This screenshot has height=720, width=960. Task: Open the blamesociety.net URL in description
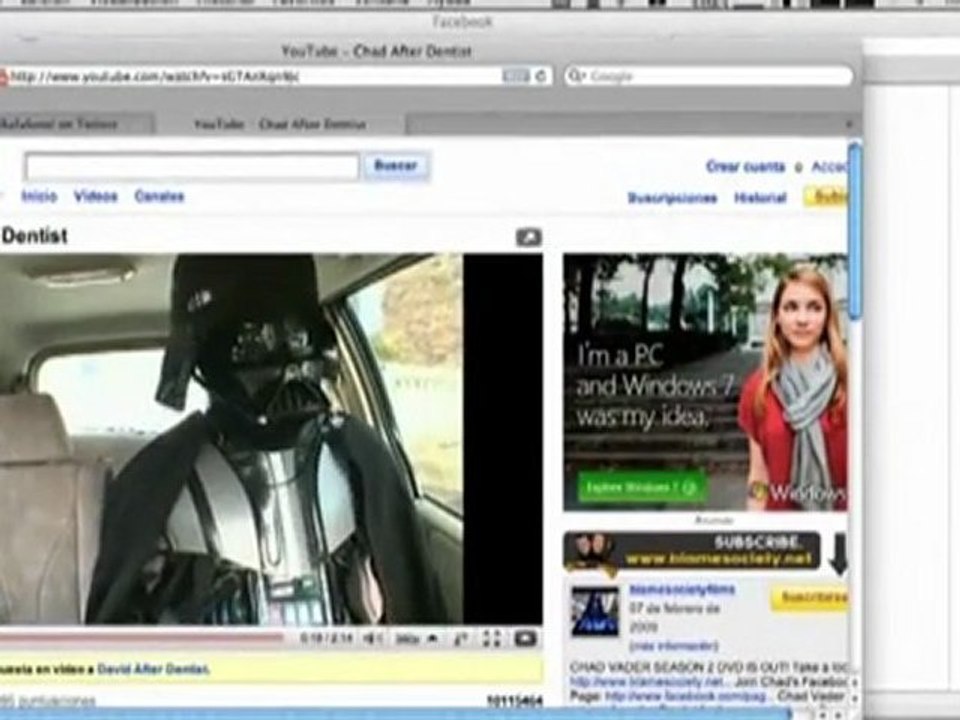[645, 681]
